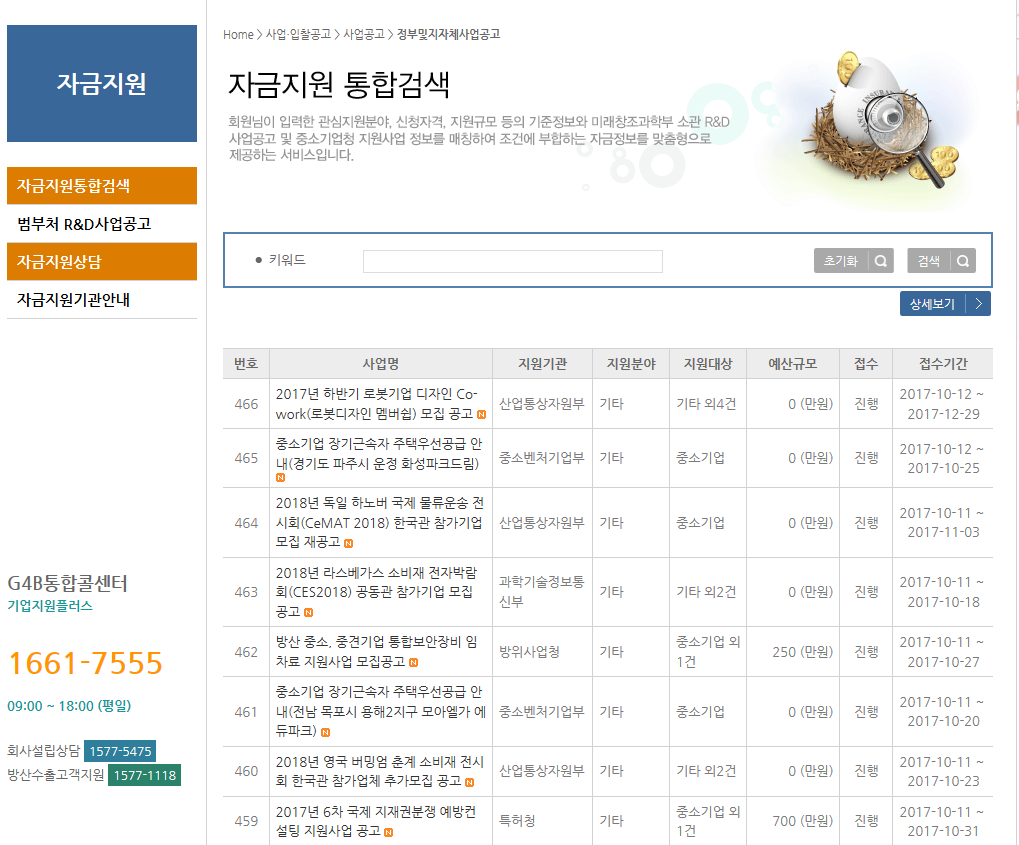
Task: Expand detailed search with 상세보기
Action: pos(932,304)
